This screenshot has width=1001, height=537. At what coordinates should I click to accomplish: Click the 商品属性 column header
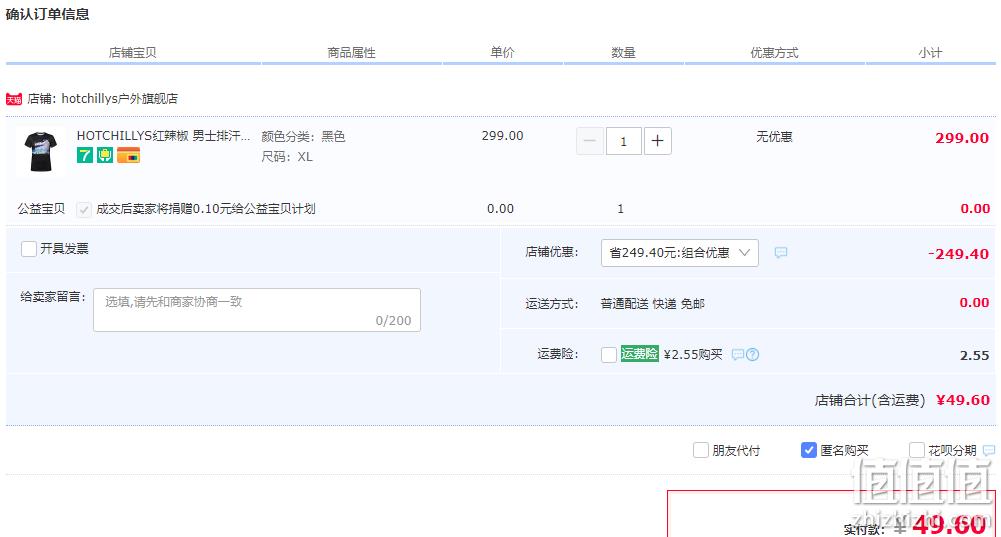[x=351, y=52]
